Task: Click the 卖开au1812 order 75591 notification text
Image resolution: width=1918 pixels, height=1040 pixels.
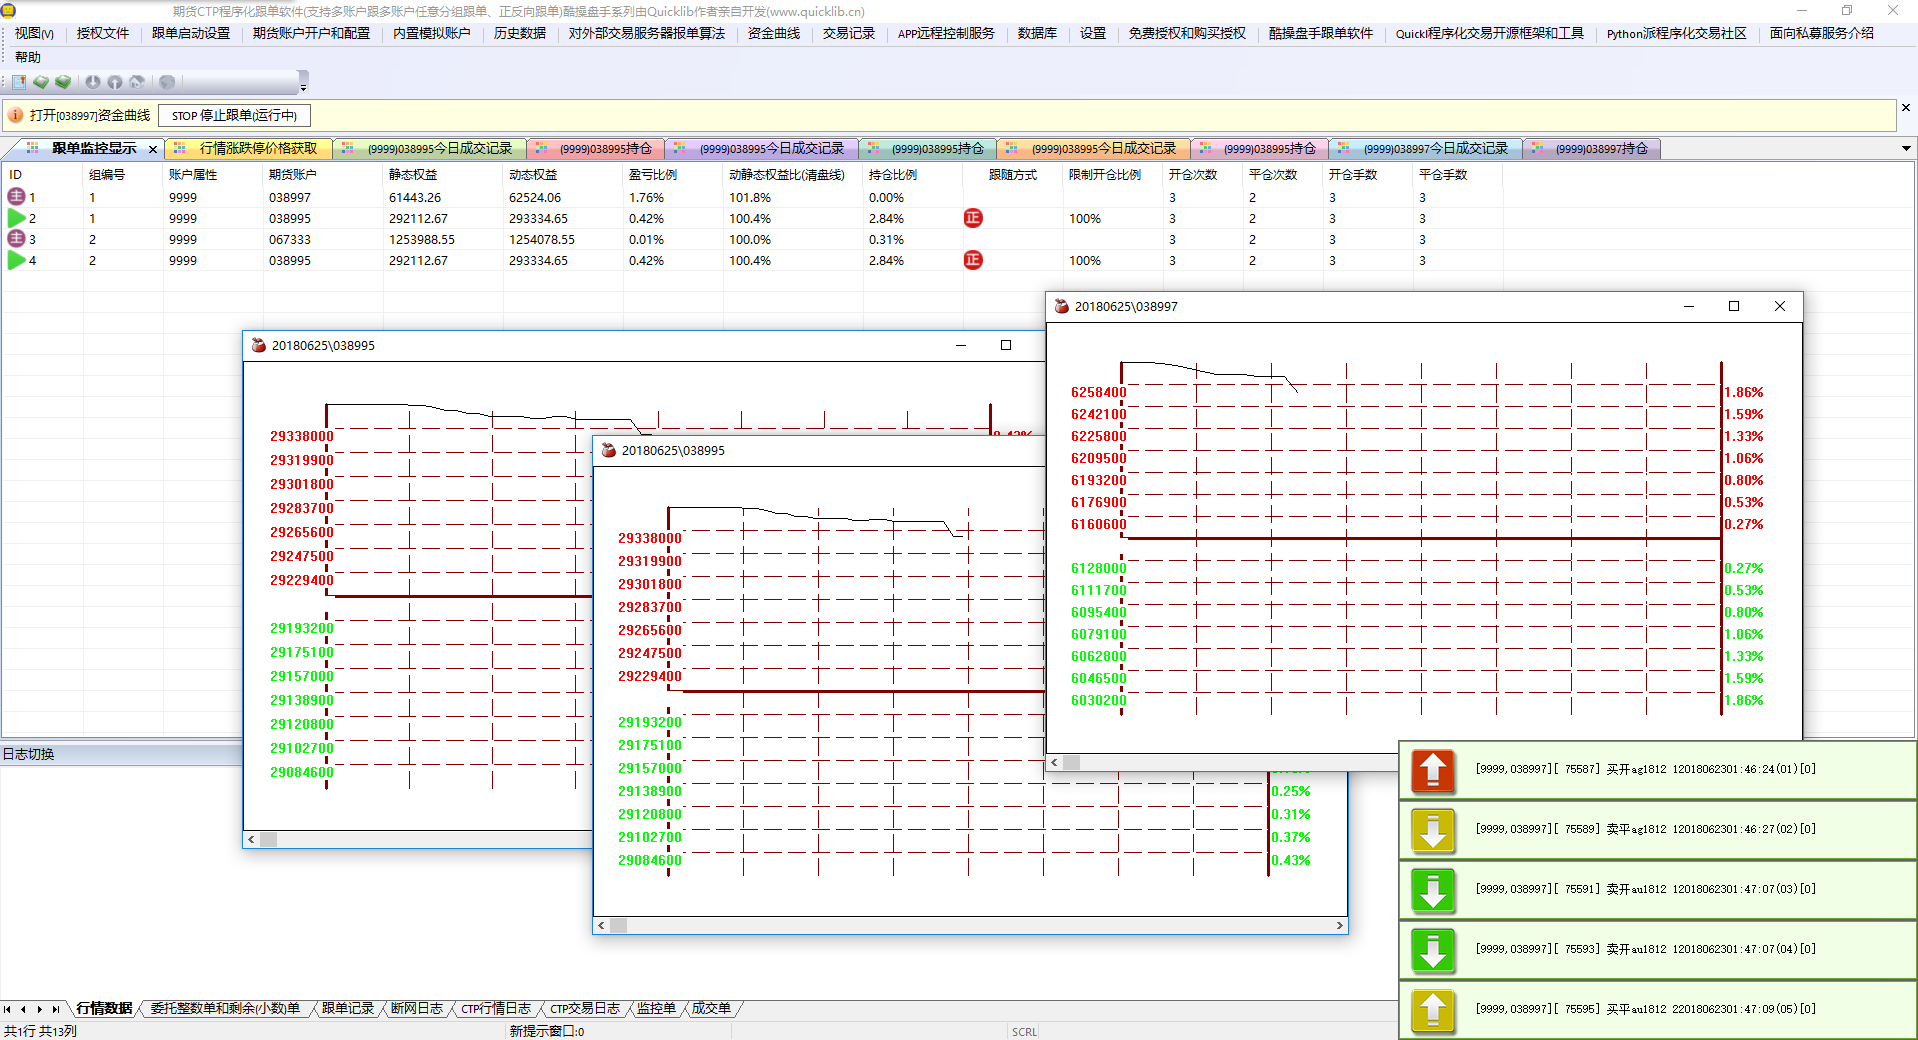Action: (1646, 889)
